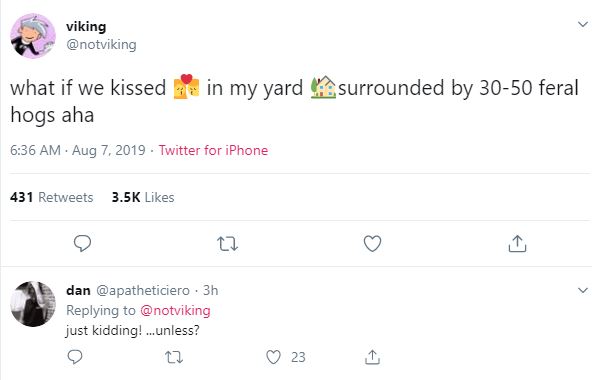Open the tweet timestamp 6:36 AM Aug 7, 2019
592x380 pixels.
pos(78,150)
